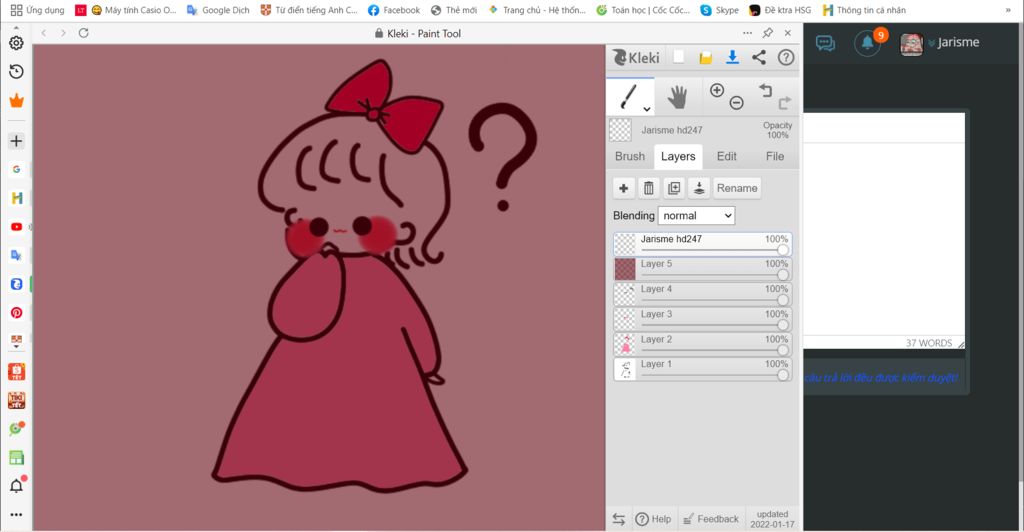
Task: Zoom in with the plus magnifier
Action: coord(716,90)
